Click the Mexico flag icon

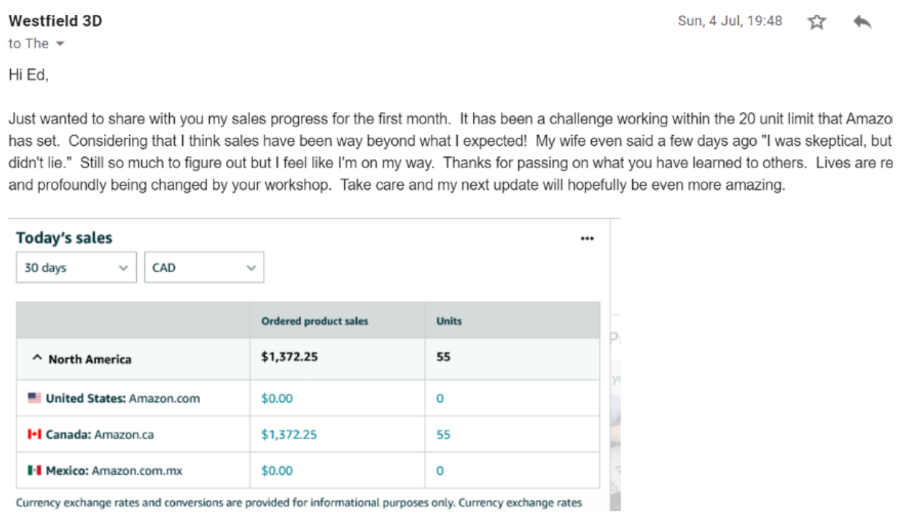(x=34, y=470)
